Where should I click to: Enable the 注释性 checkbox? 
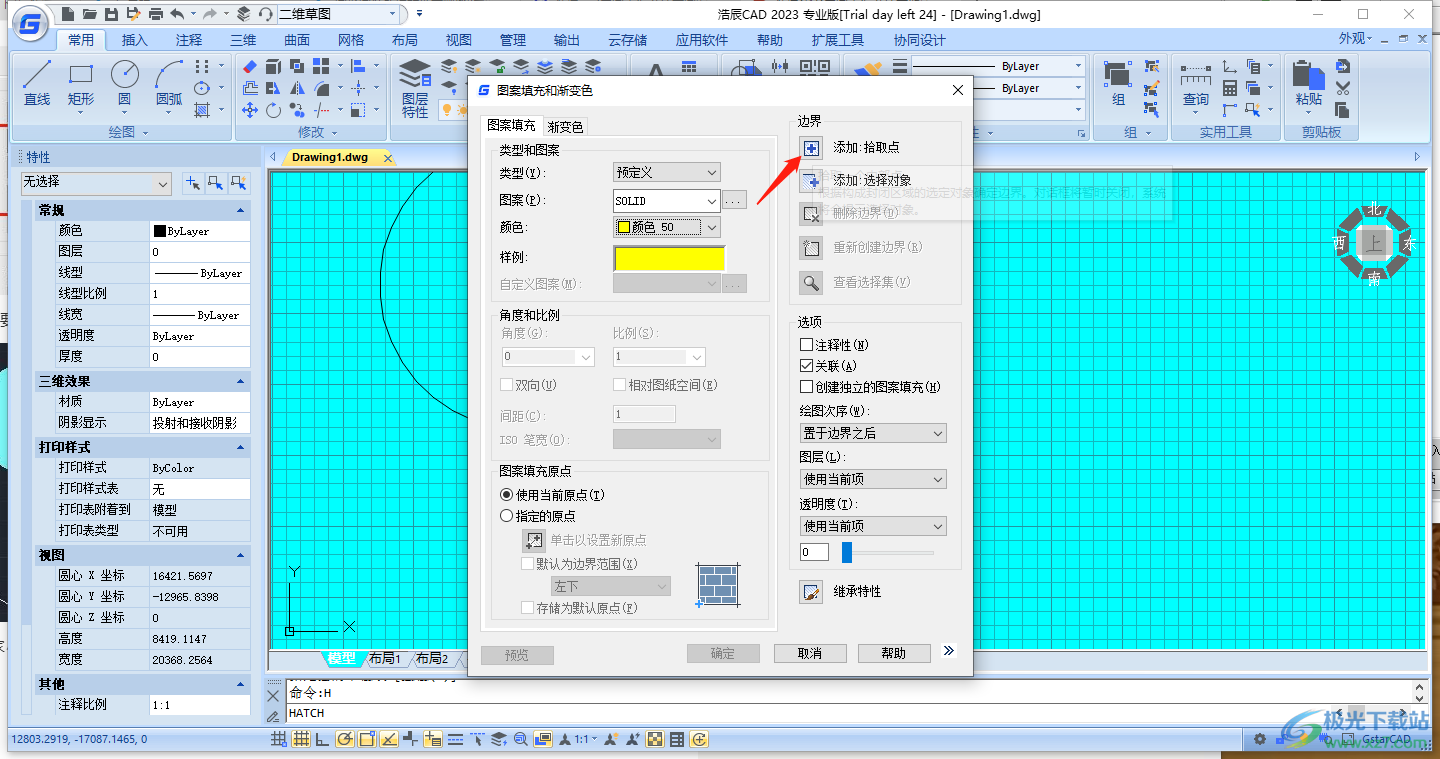coord(807,345)
